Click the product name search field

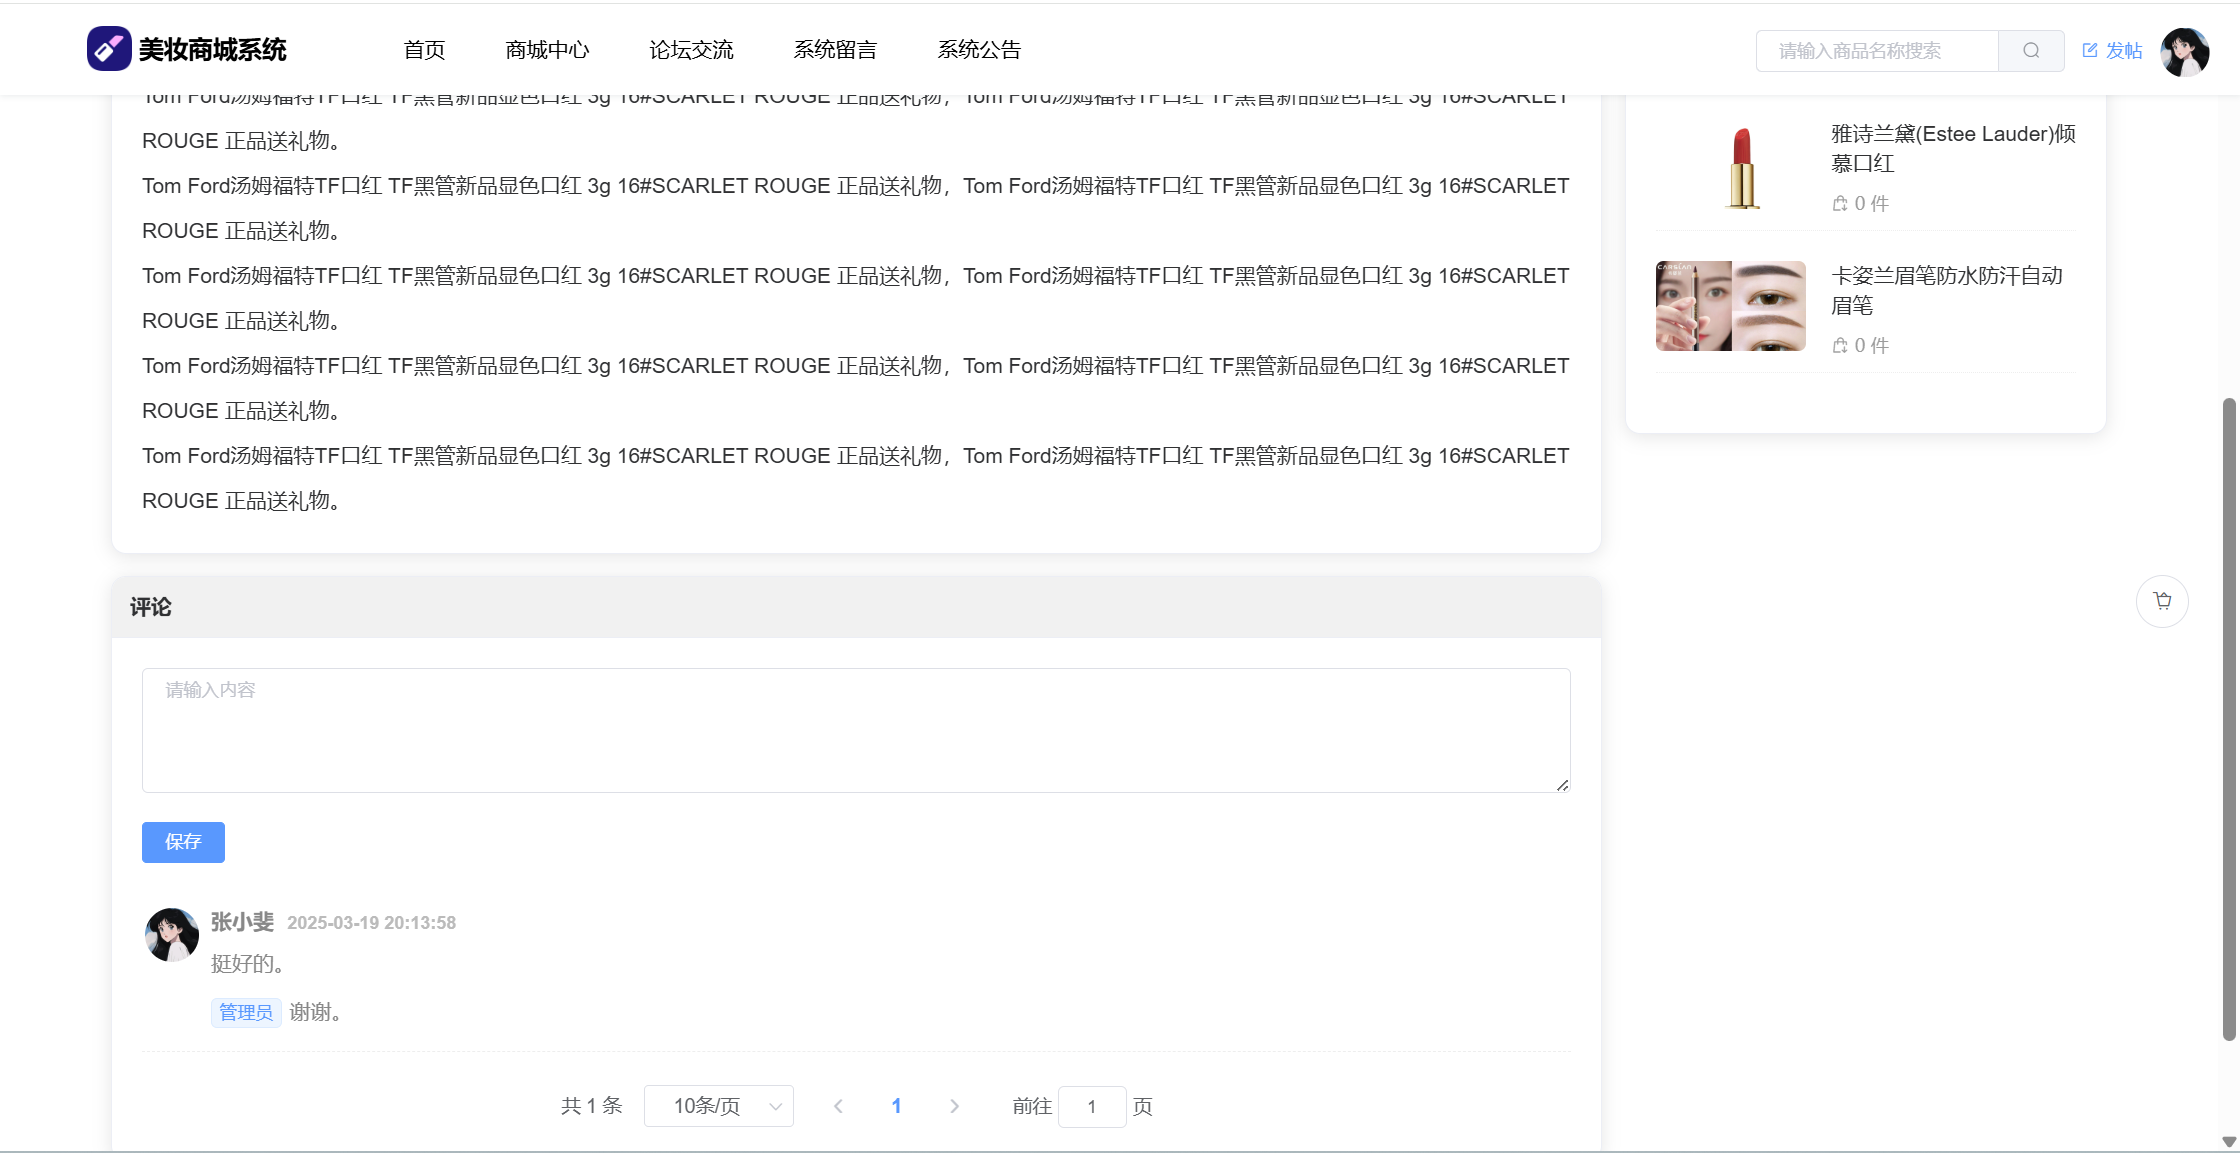pyautogui.click(x=1877, y=51)
